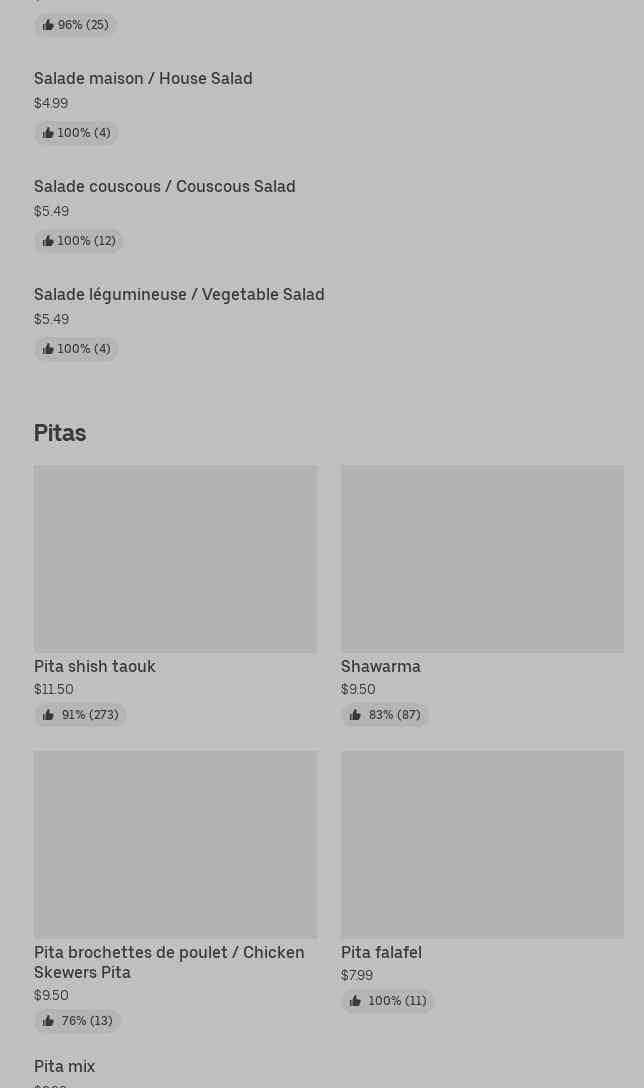
Task: Open the Chicken Skewers Pita photo
Action: [x=175, y=844]
